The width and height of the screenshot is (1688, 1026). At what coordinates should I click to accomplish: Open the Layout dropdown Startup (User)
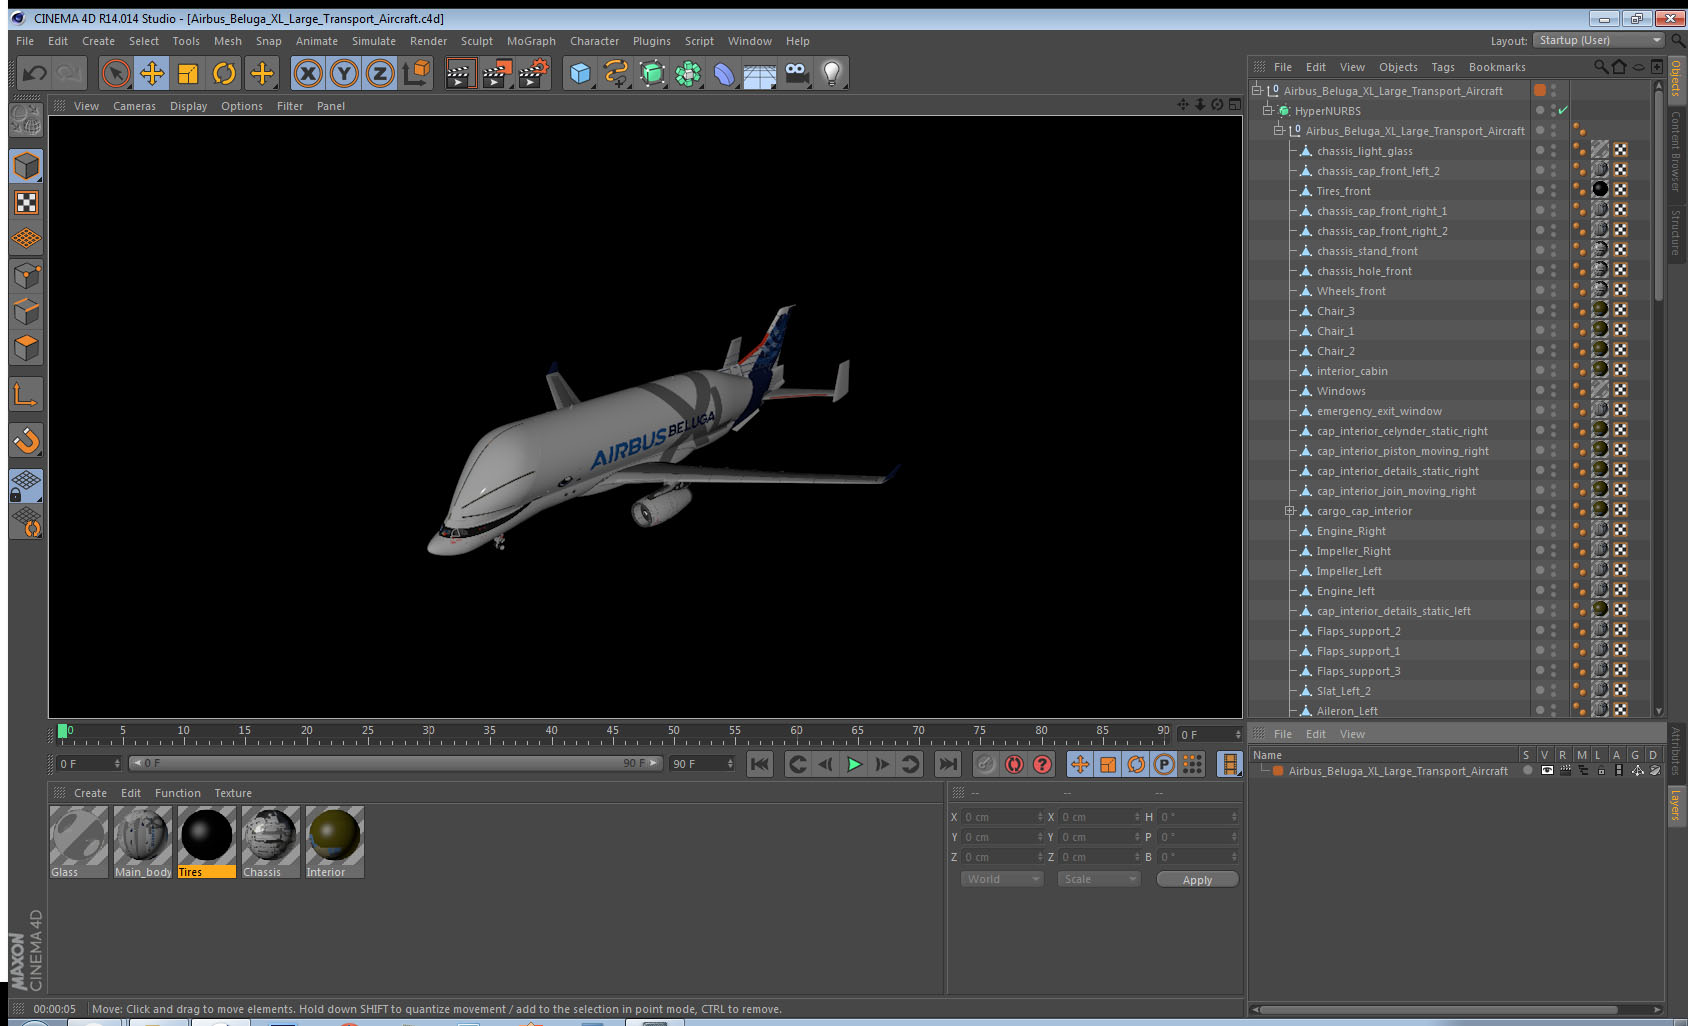(x=1599, y=40)
